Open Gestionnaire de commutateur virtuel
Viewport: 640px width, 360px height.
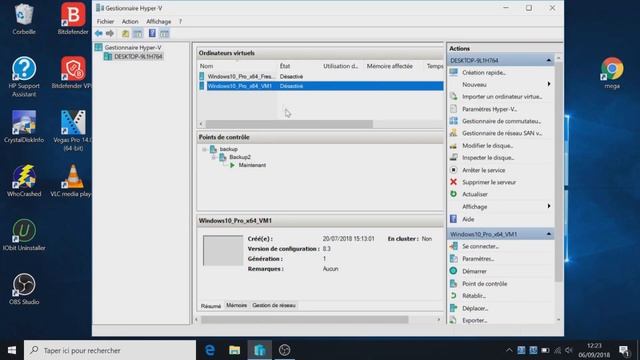point(501,121)
